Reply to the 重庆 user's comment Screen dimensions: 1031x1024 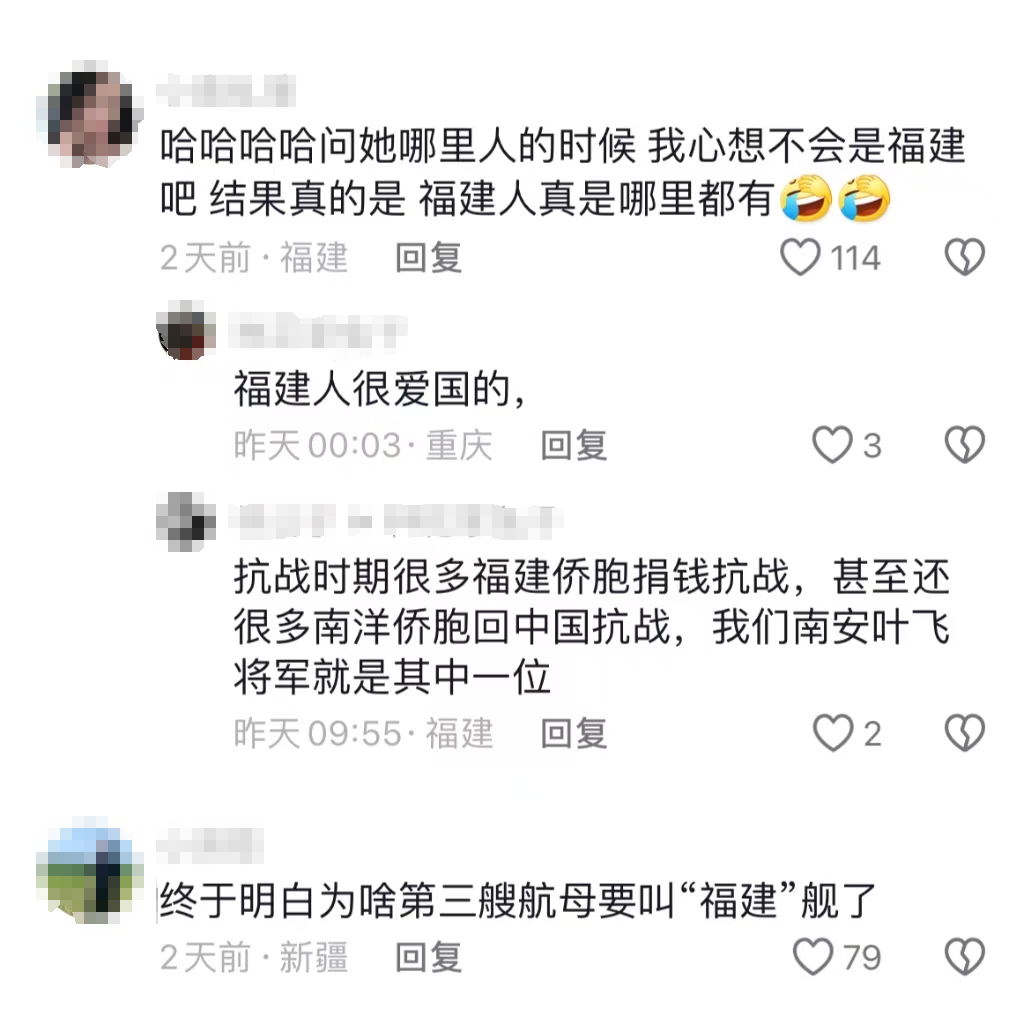point(574,445)
